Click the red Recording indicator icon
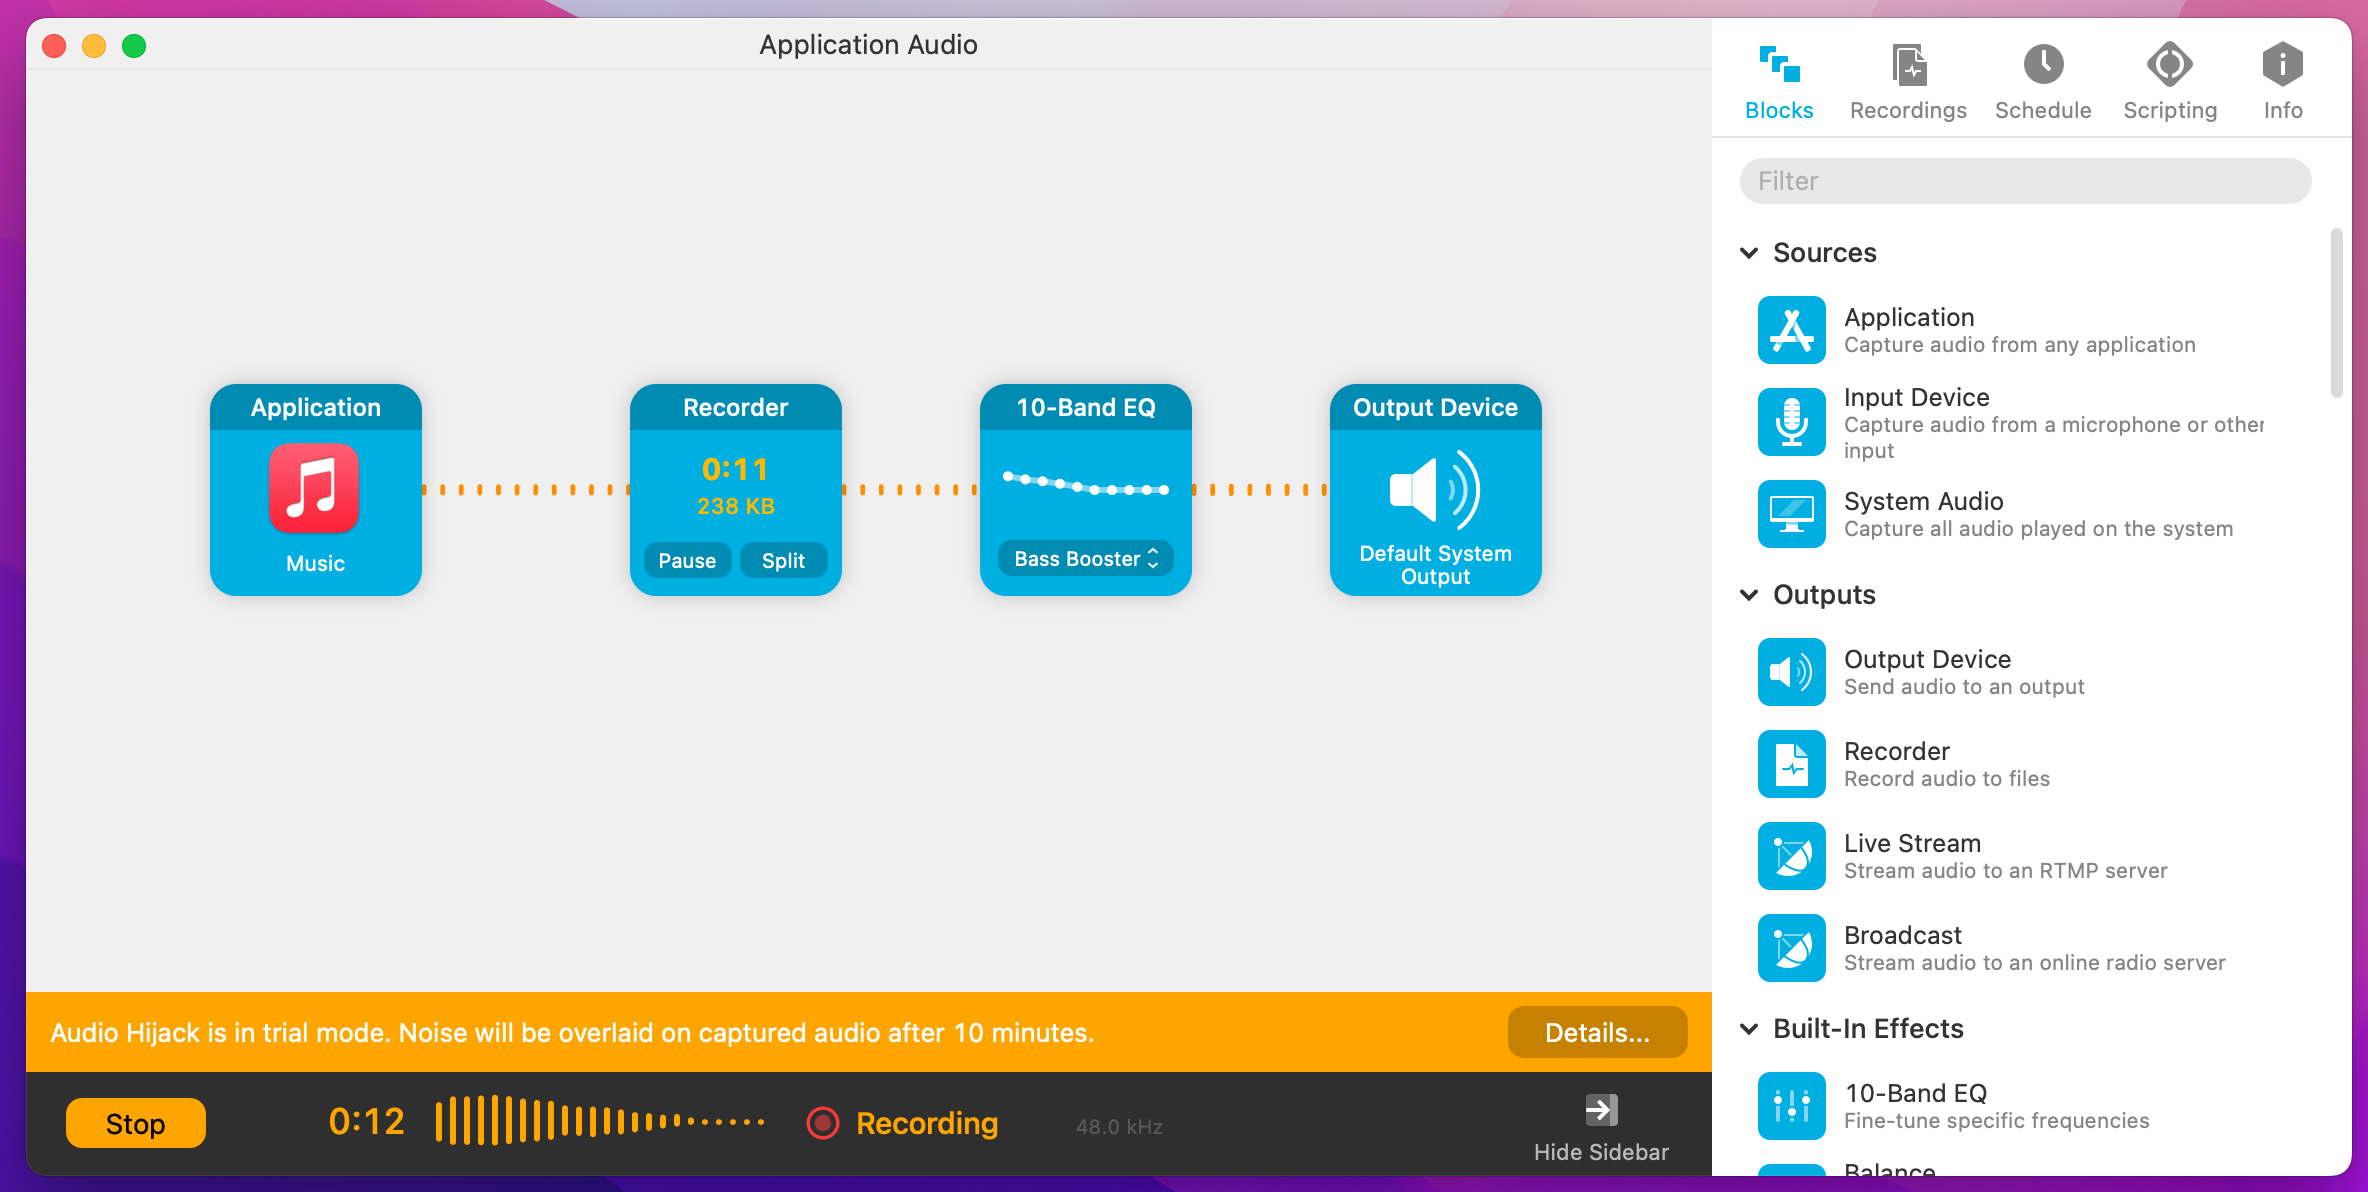 click(823, 1123)
